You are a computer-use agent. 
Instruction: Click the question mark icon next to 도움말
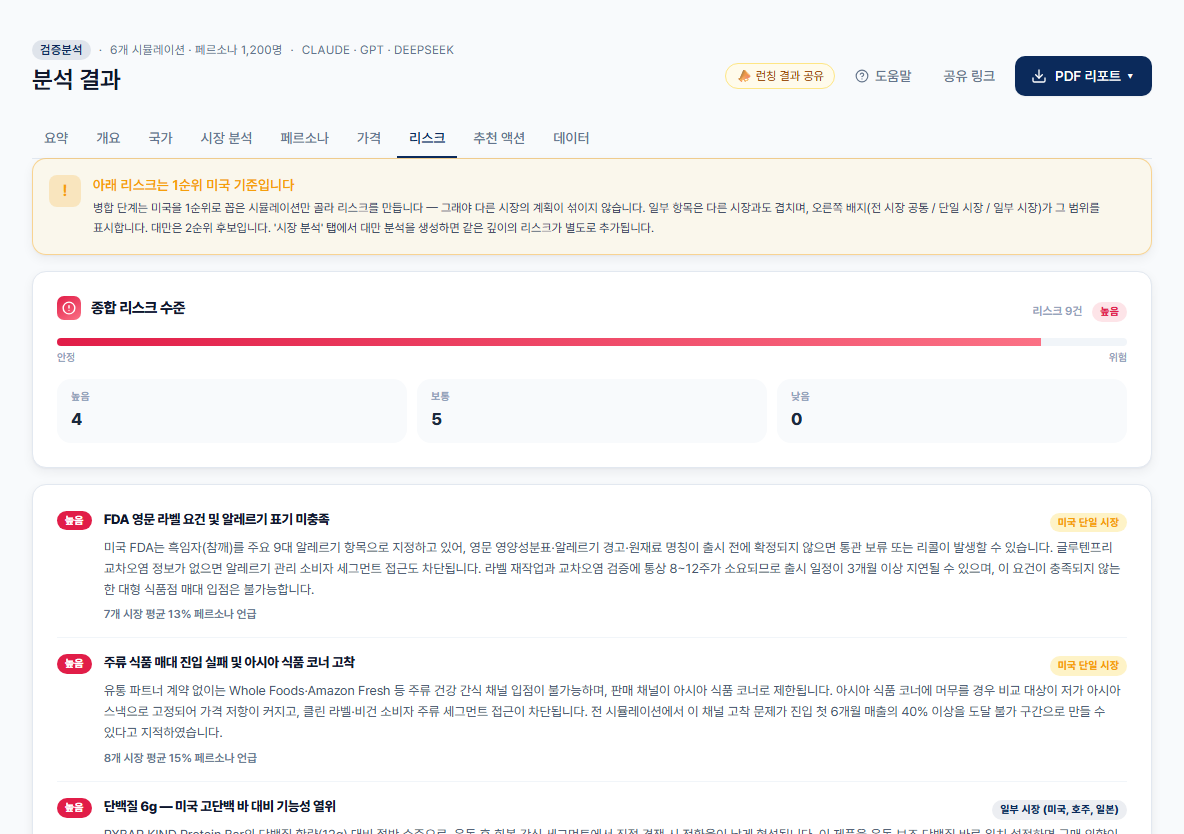[x=862, y=76]
